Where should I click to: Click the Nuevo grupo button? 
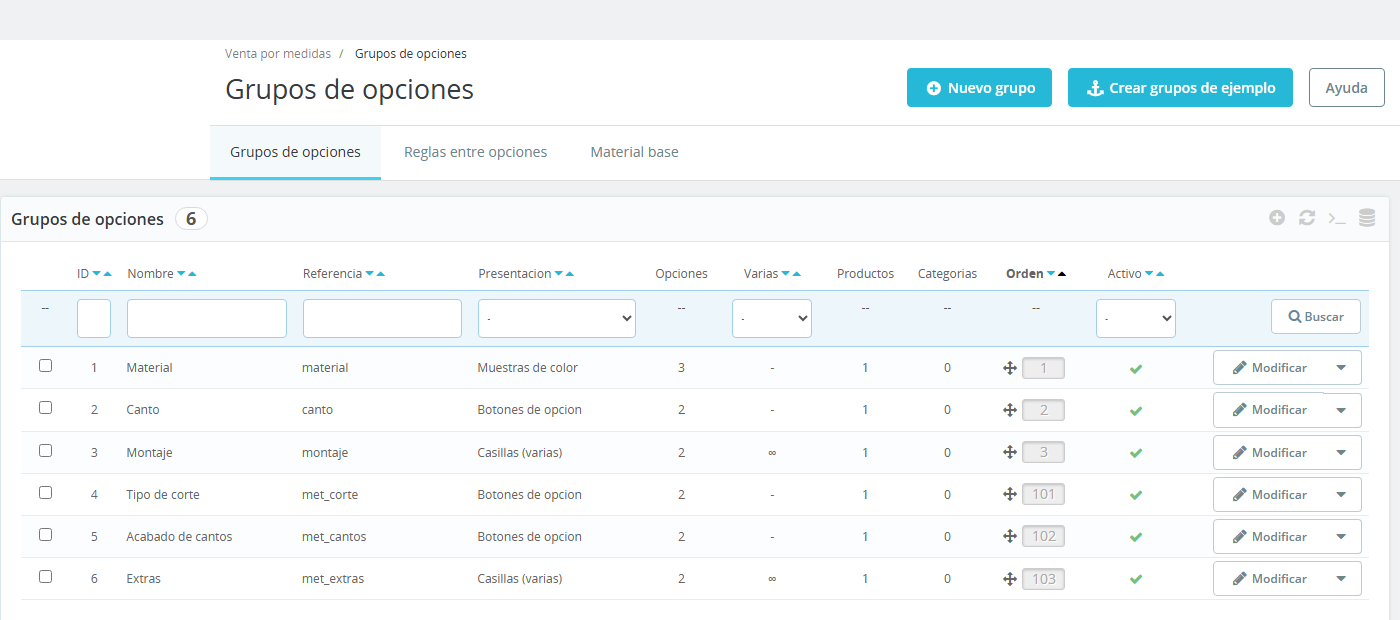(979, 87)
